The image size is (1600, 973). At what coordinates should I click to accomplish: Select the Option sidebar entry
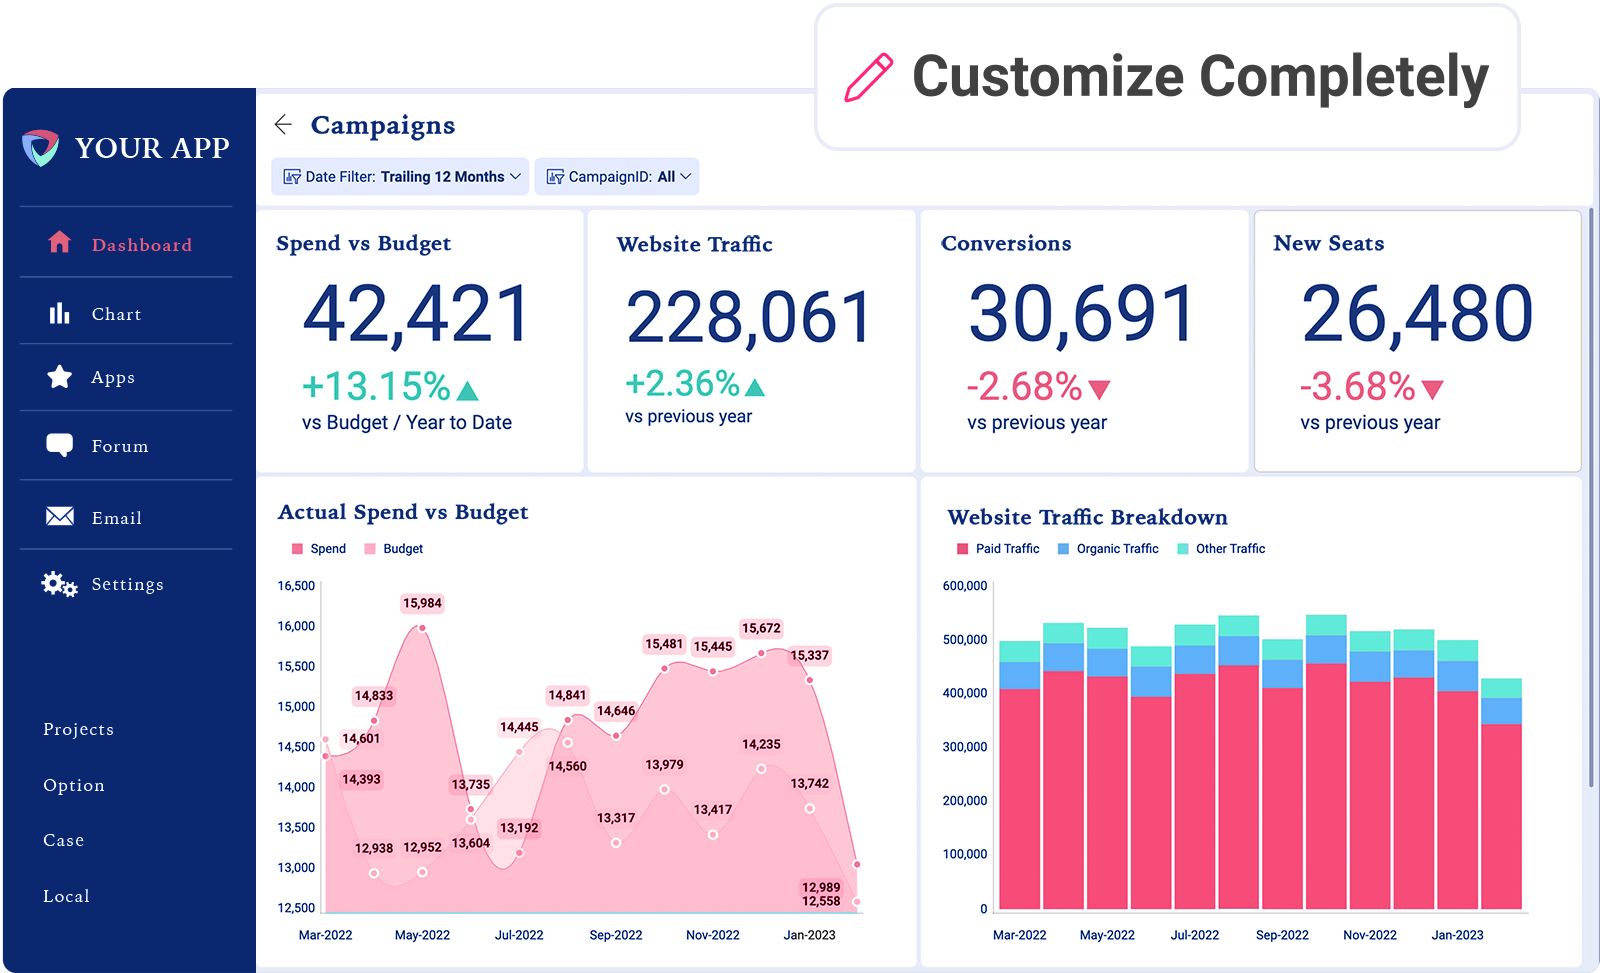tap(74, 785)
